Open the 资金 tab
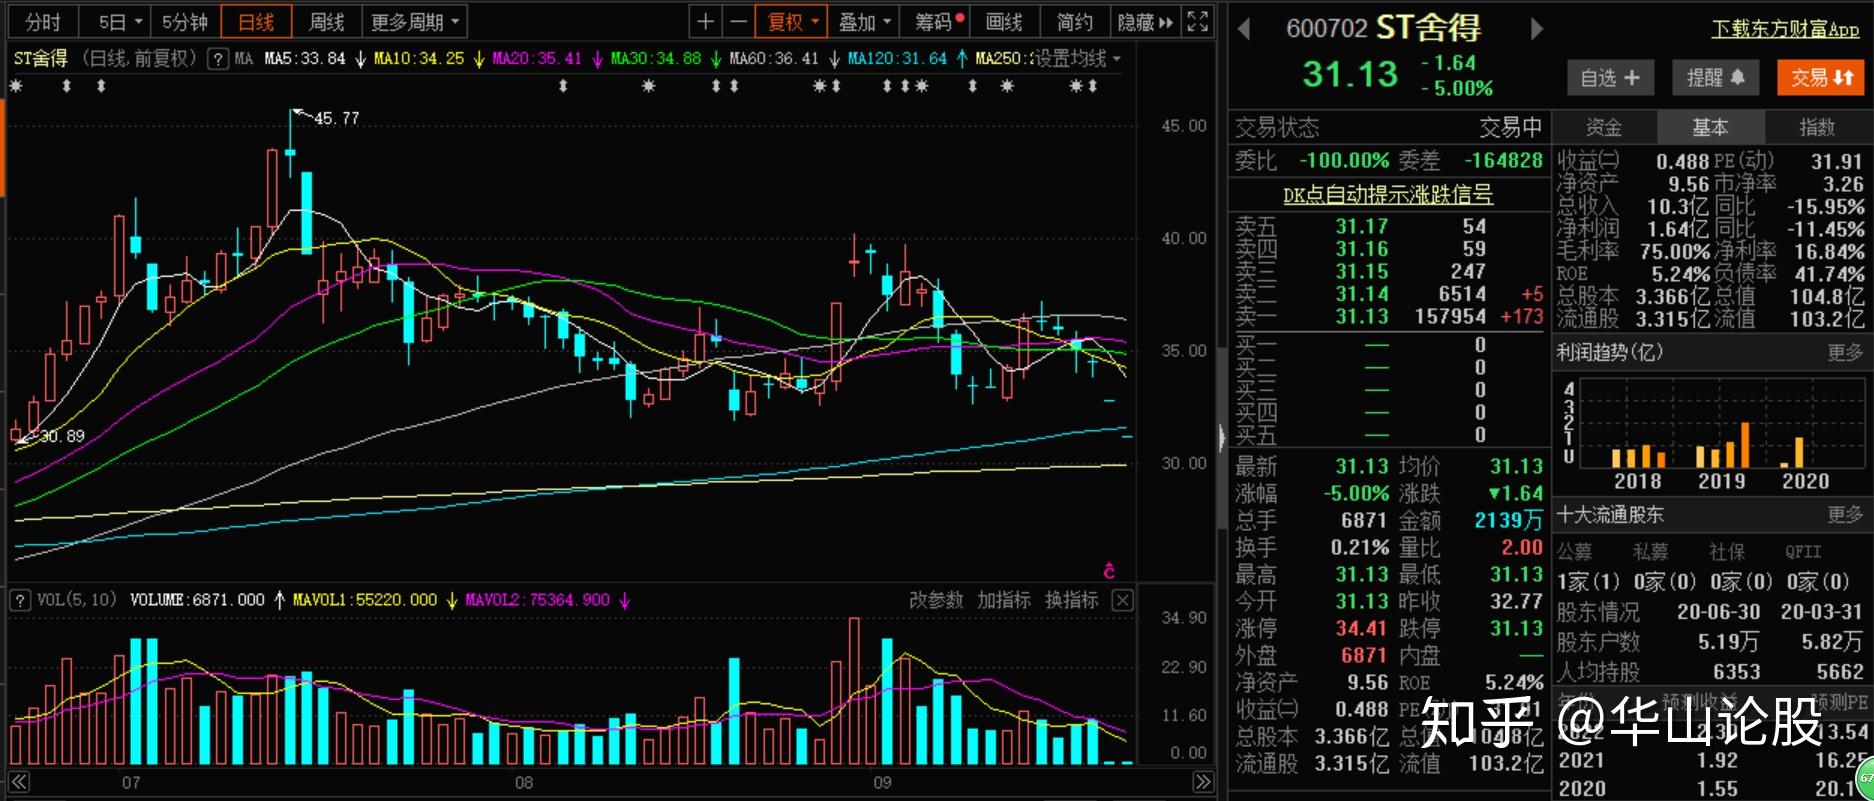 (1603, 127)
